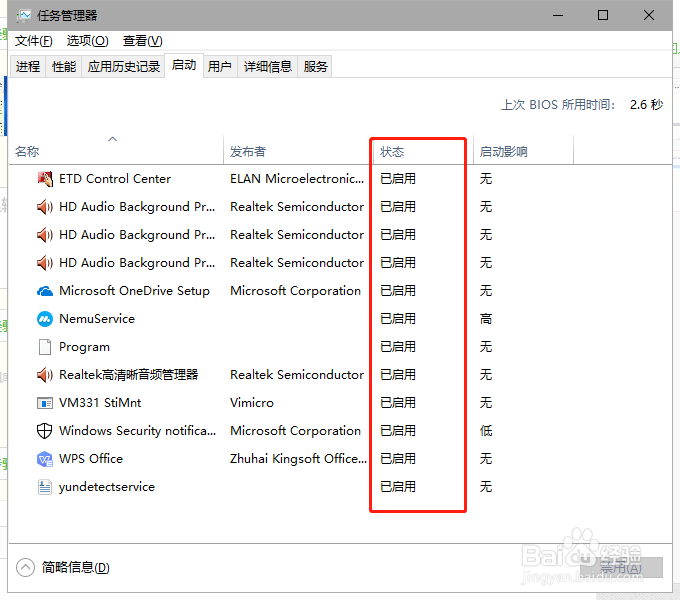
Task: Sort by the 启动影响 column header
Action: click(x=523, y=151)
